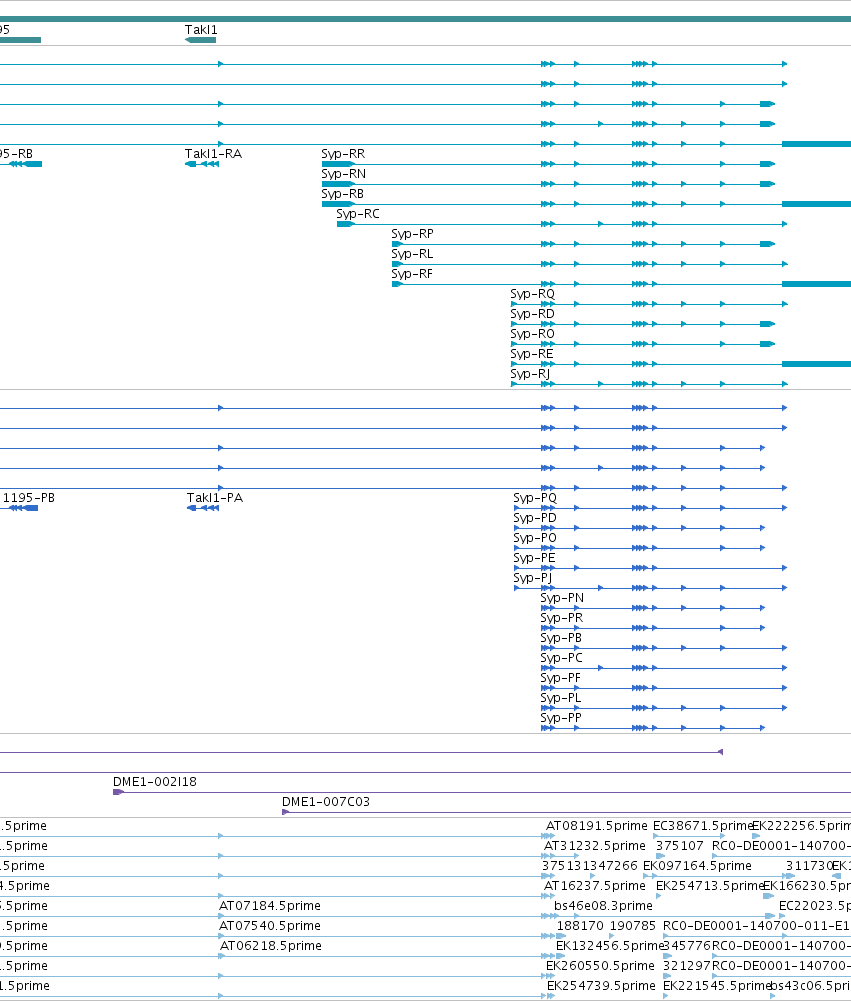Viewport: 851px width, 1001px height.
Task: Click the Takl1-RA transcript exon glyph
Action: (x=202, y=164)
